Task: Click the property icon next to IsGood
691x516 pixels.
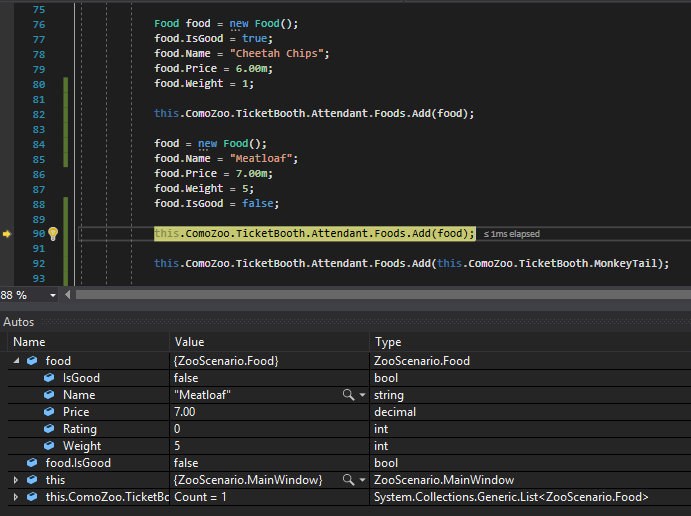Action: coord(50,378)
